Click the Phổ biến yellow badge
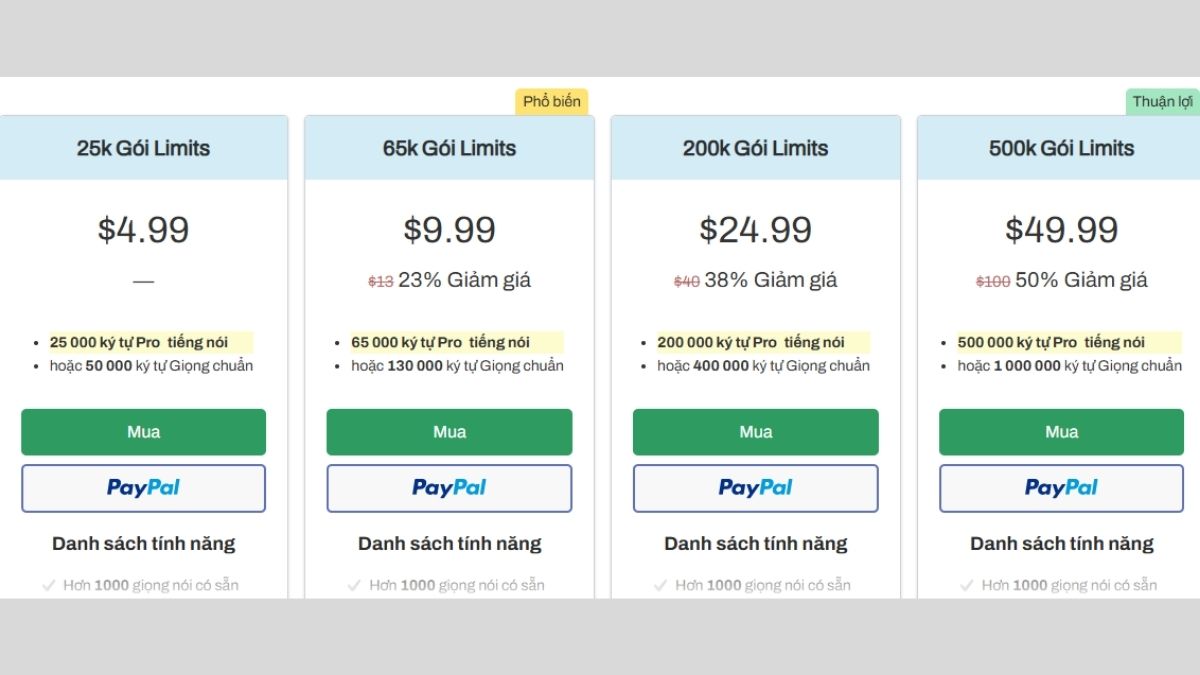The width and height of the screenshot is (1200, 675). (x=552, y=101)
